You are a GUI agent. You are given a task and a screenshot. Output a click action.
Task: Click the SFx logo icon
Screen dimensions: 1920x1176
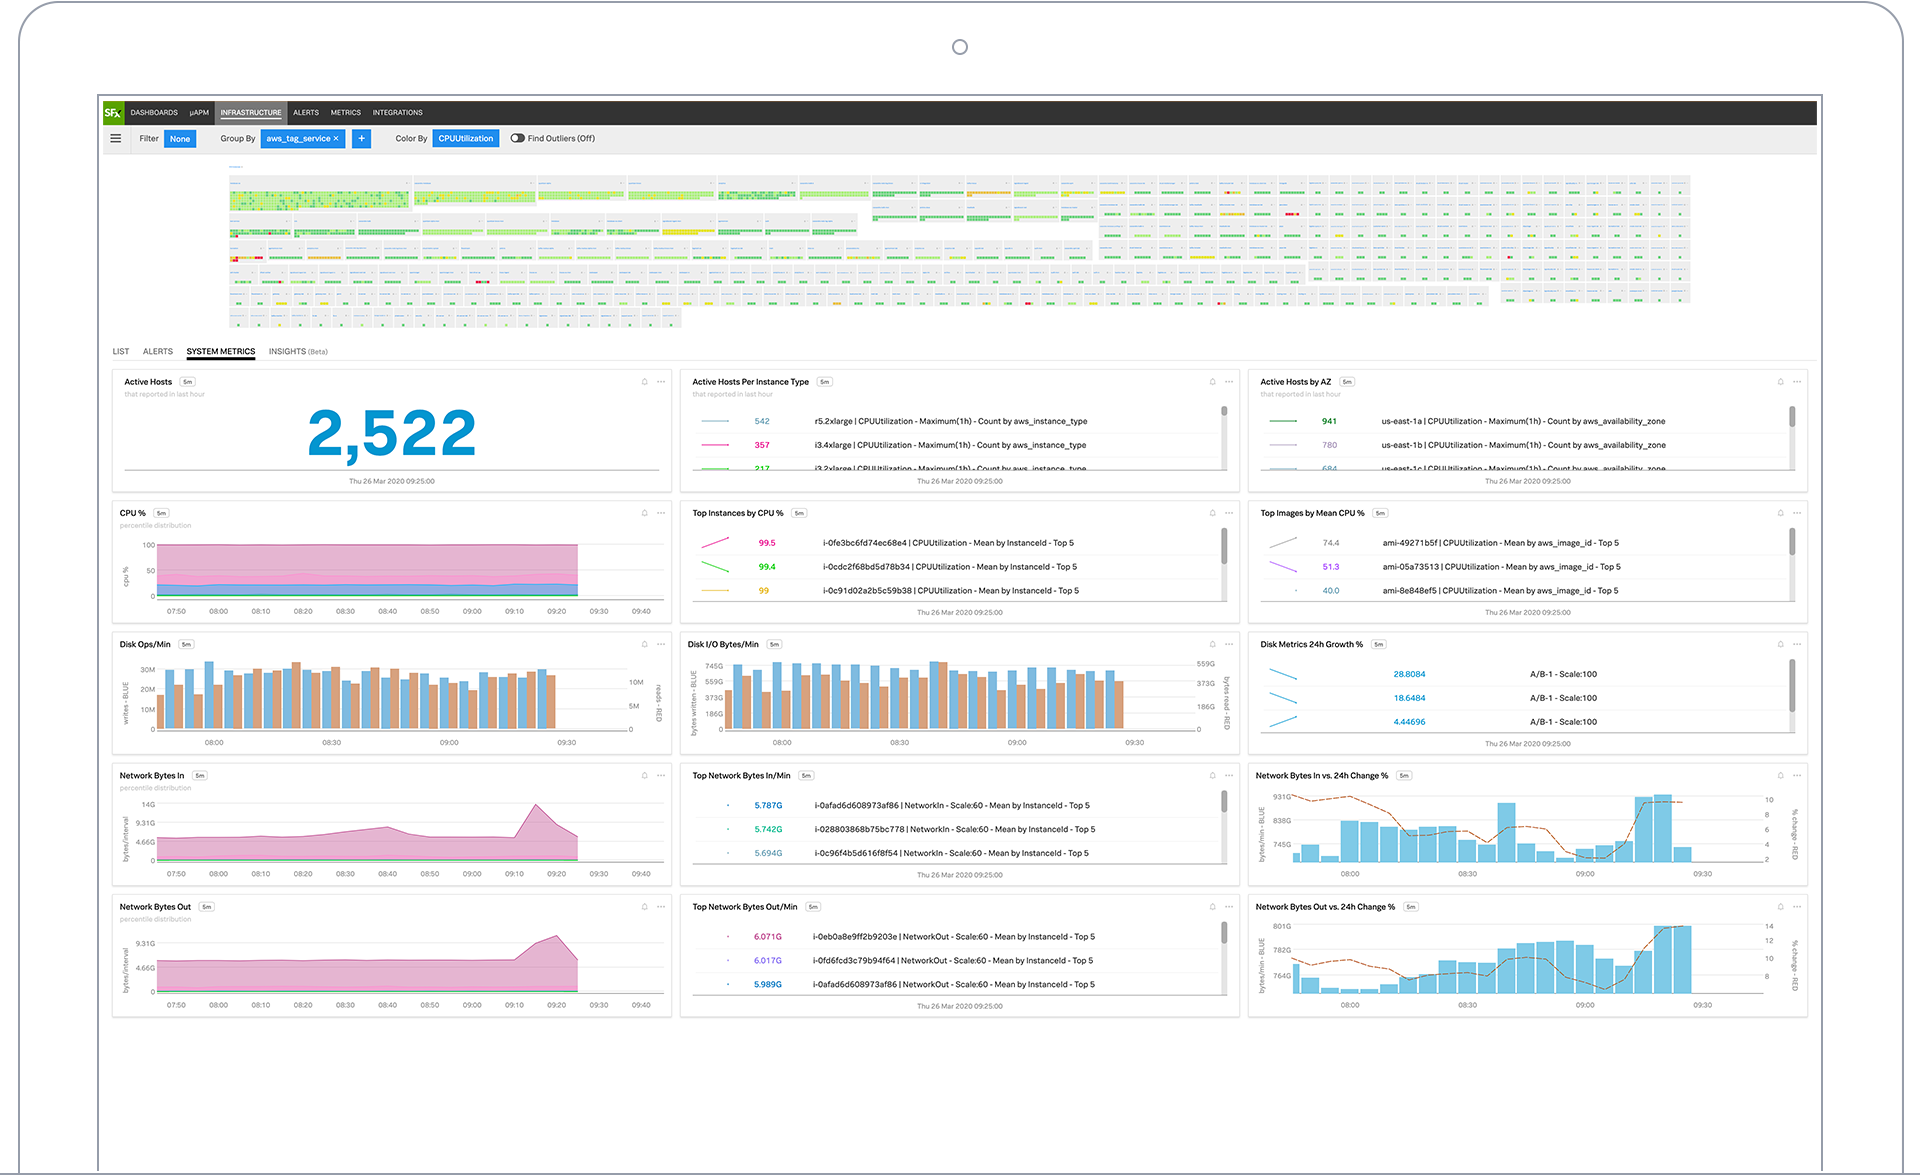pyautogui.click(x=113, y=113)
